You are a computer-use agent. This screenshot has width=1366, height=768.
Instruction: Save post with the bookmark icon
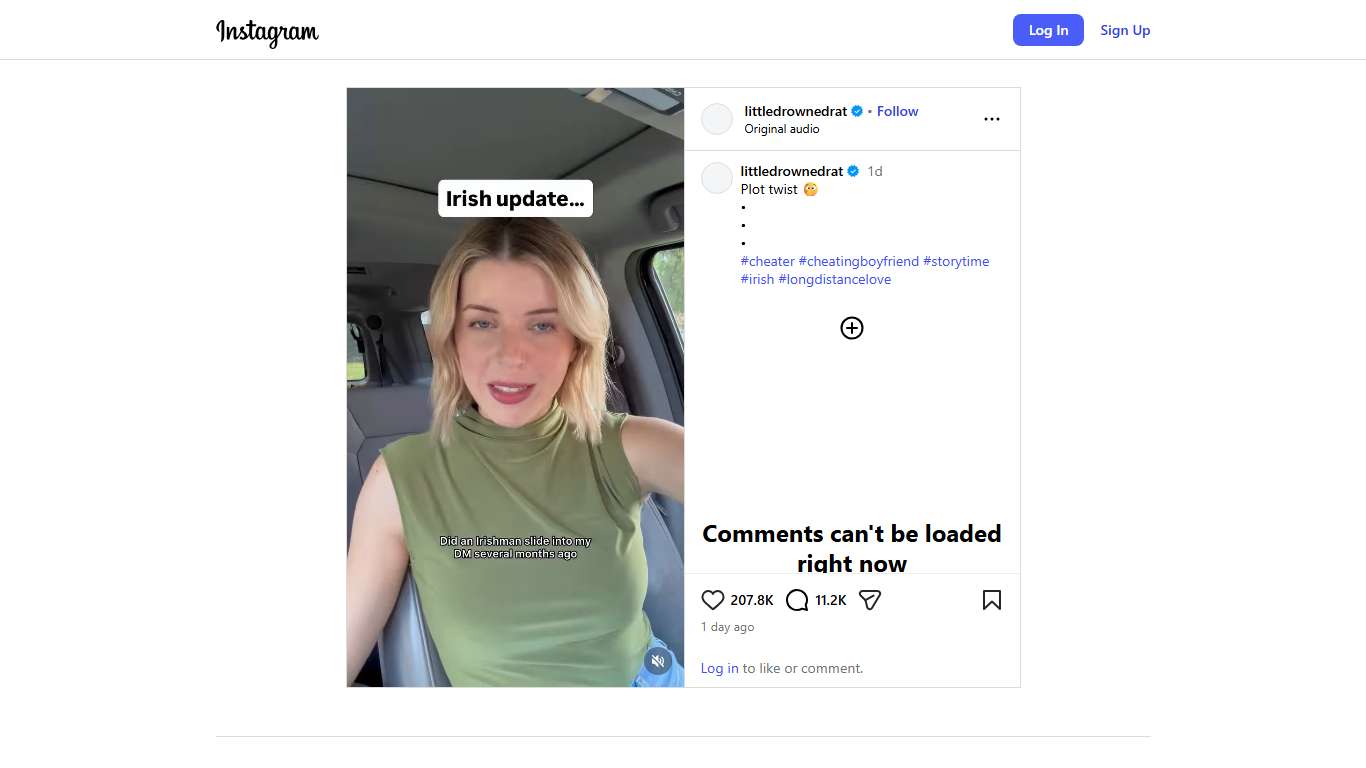click(991, 600)
